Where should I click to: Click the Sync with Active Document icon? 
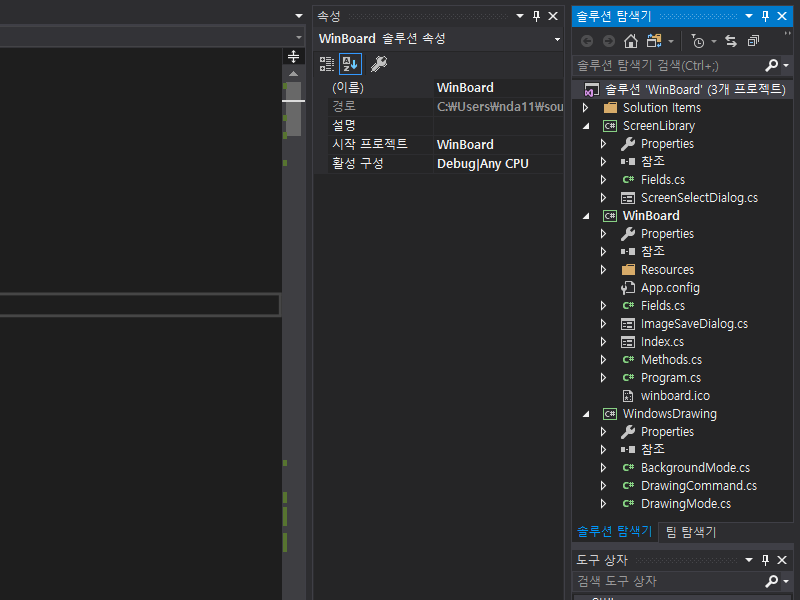click(x=731, y=41)
